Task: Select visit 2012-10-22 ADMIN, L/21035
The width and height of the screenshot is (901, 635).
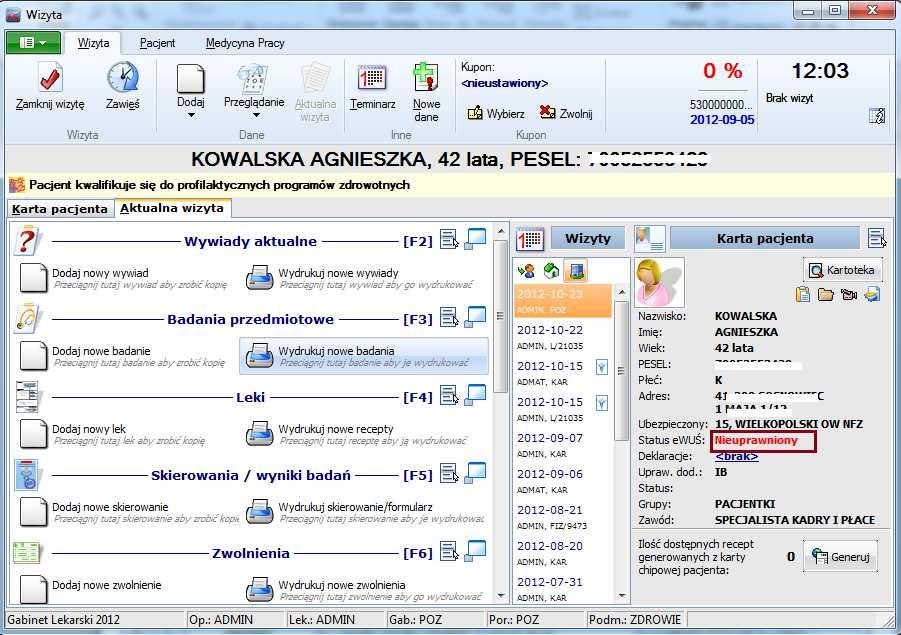Action: point(563,337)
